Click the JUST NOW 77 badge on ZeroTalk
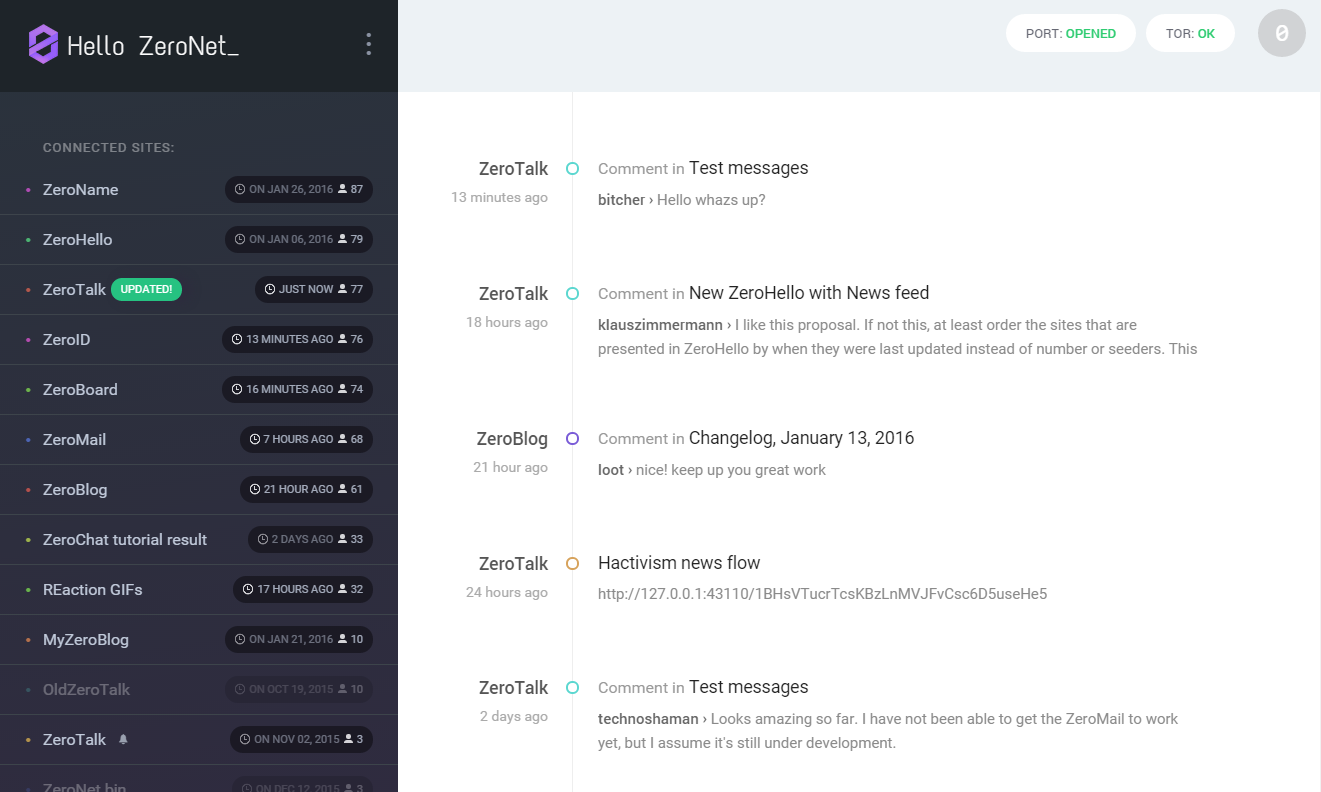 tap(313, 289)
